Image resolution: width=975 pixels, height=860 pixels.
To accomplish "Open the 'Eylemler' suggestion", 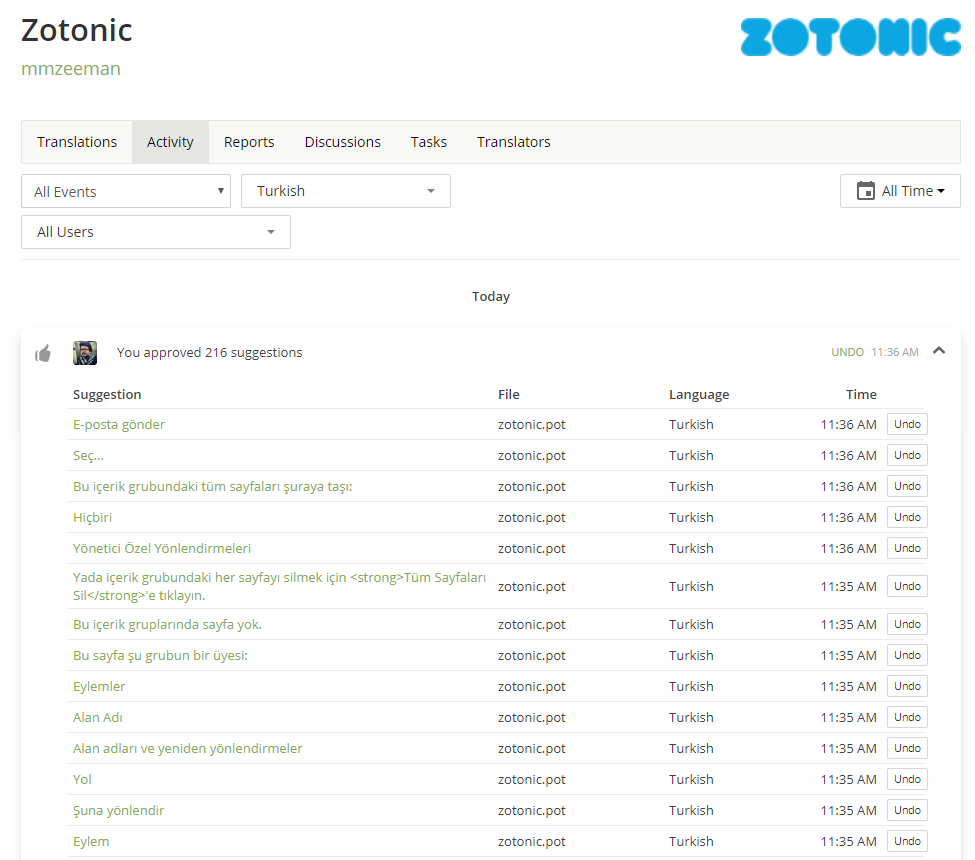I will 99,687.
